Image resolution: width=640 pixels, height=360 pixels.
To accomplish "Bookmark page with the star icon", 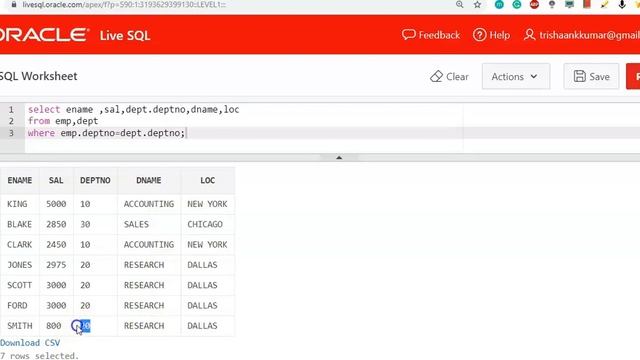I will (477, 4).
